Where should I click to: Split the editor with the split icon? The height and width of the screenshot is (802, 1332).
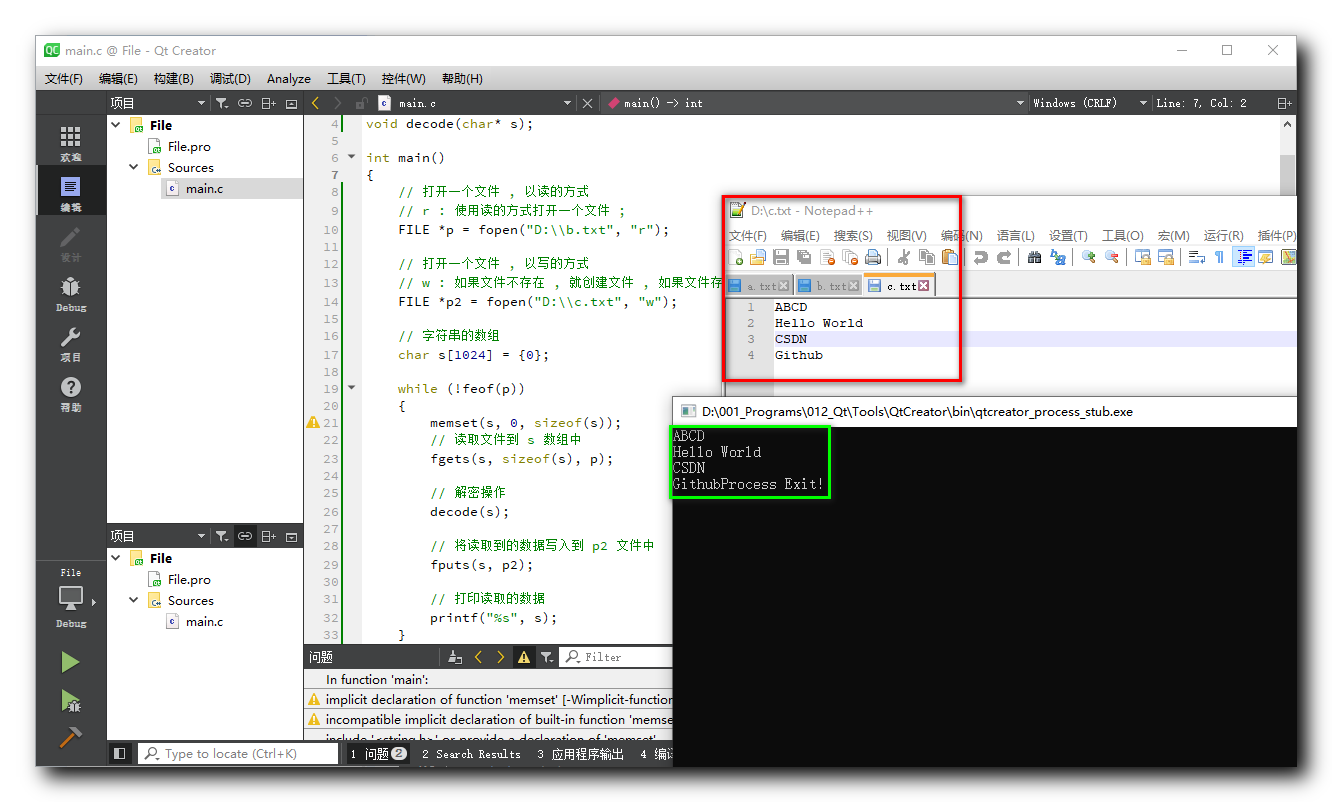1284,103
